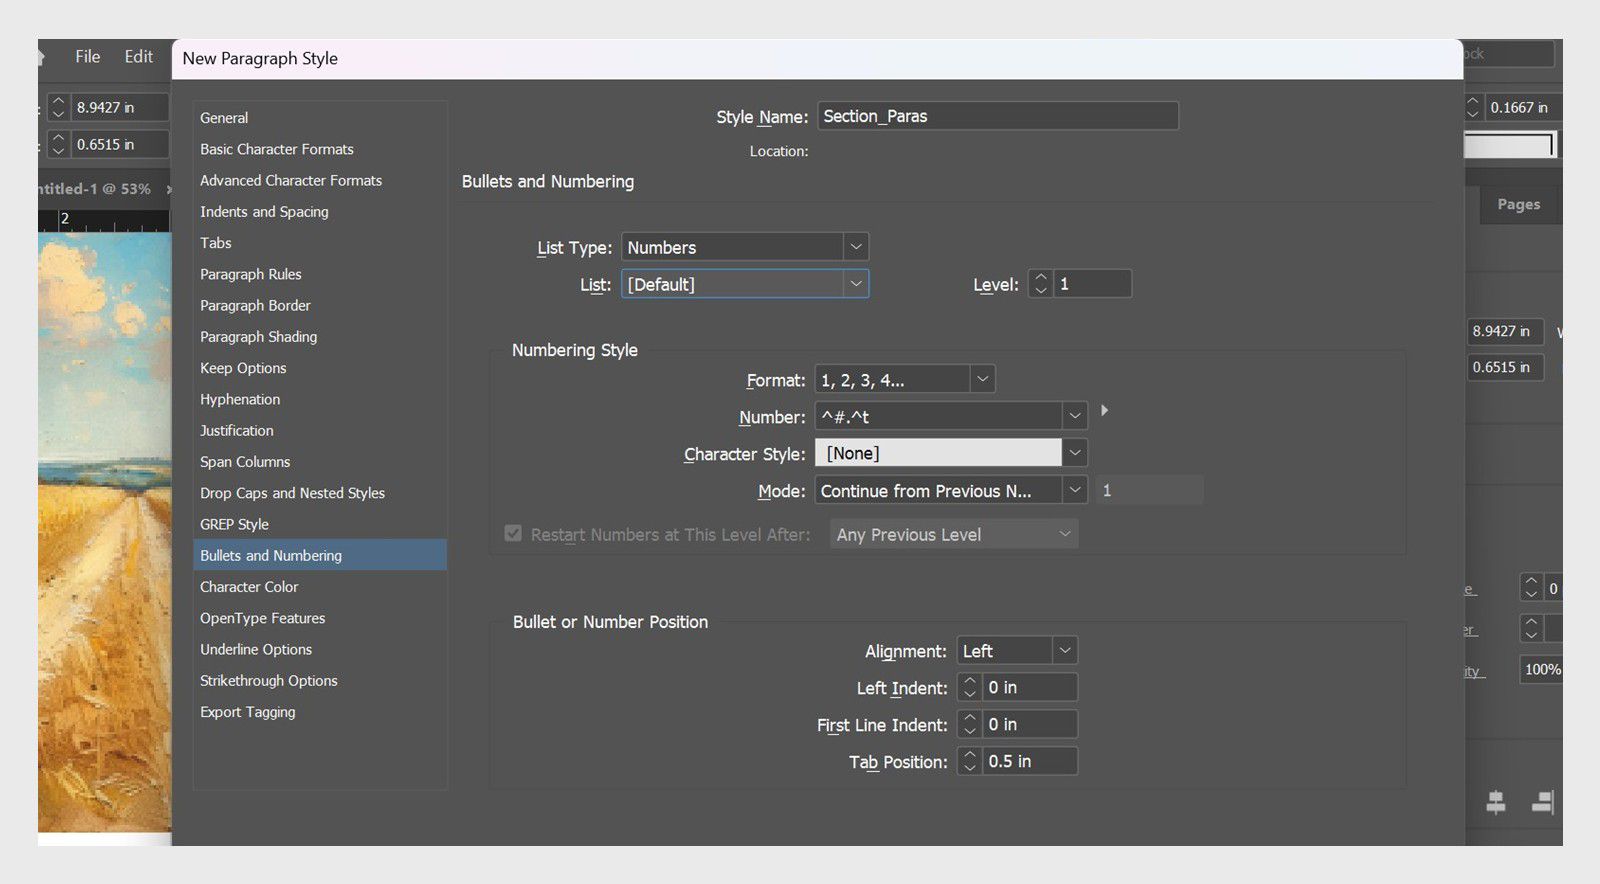1600x884 pixels.
Task: Click the Level value field
Action: [x=1093, y=284]
